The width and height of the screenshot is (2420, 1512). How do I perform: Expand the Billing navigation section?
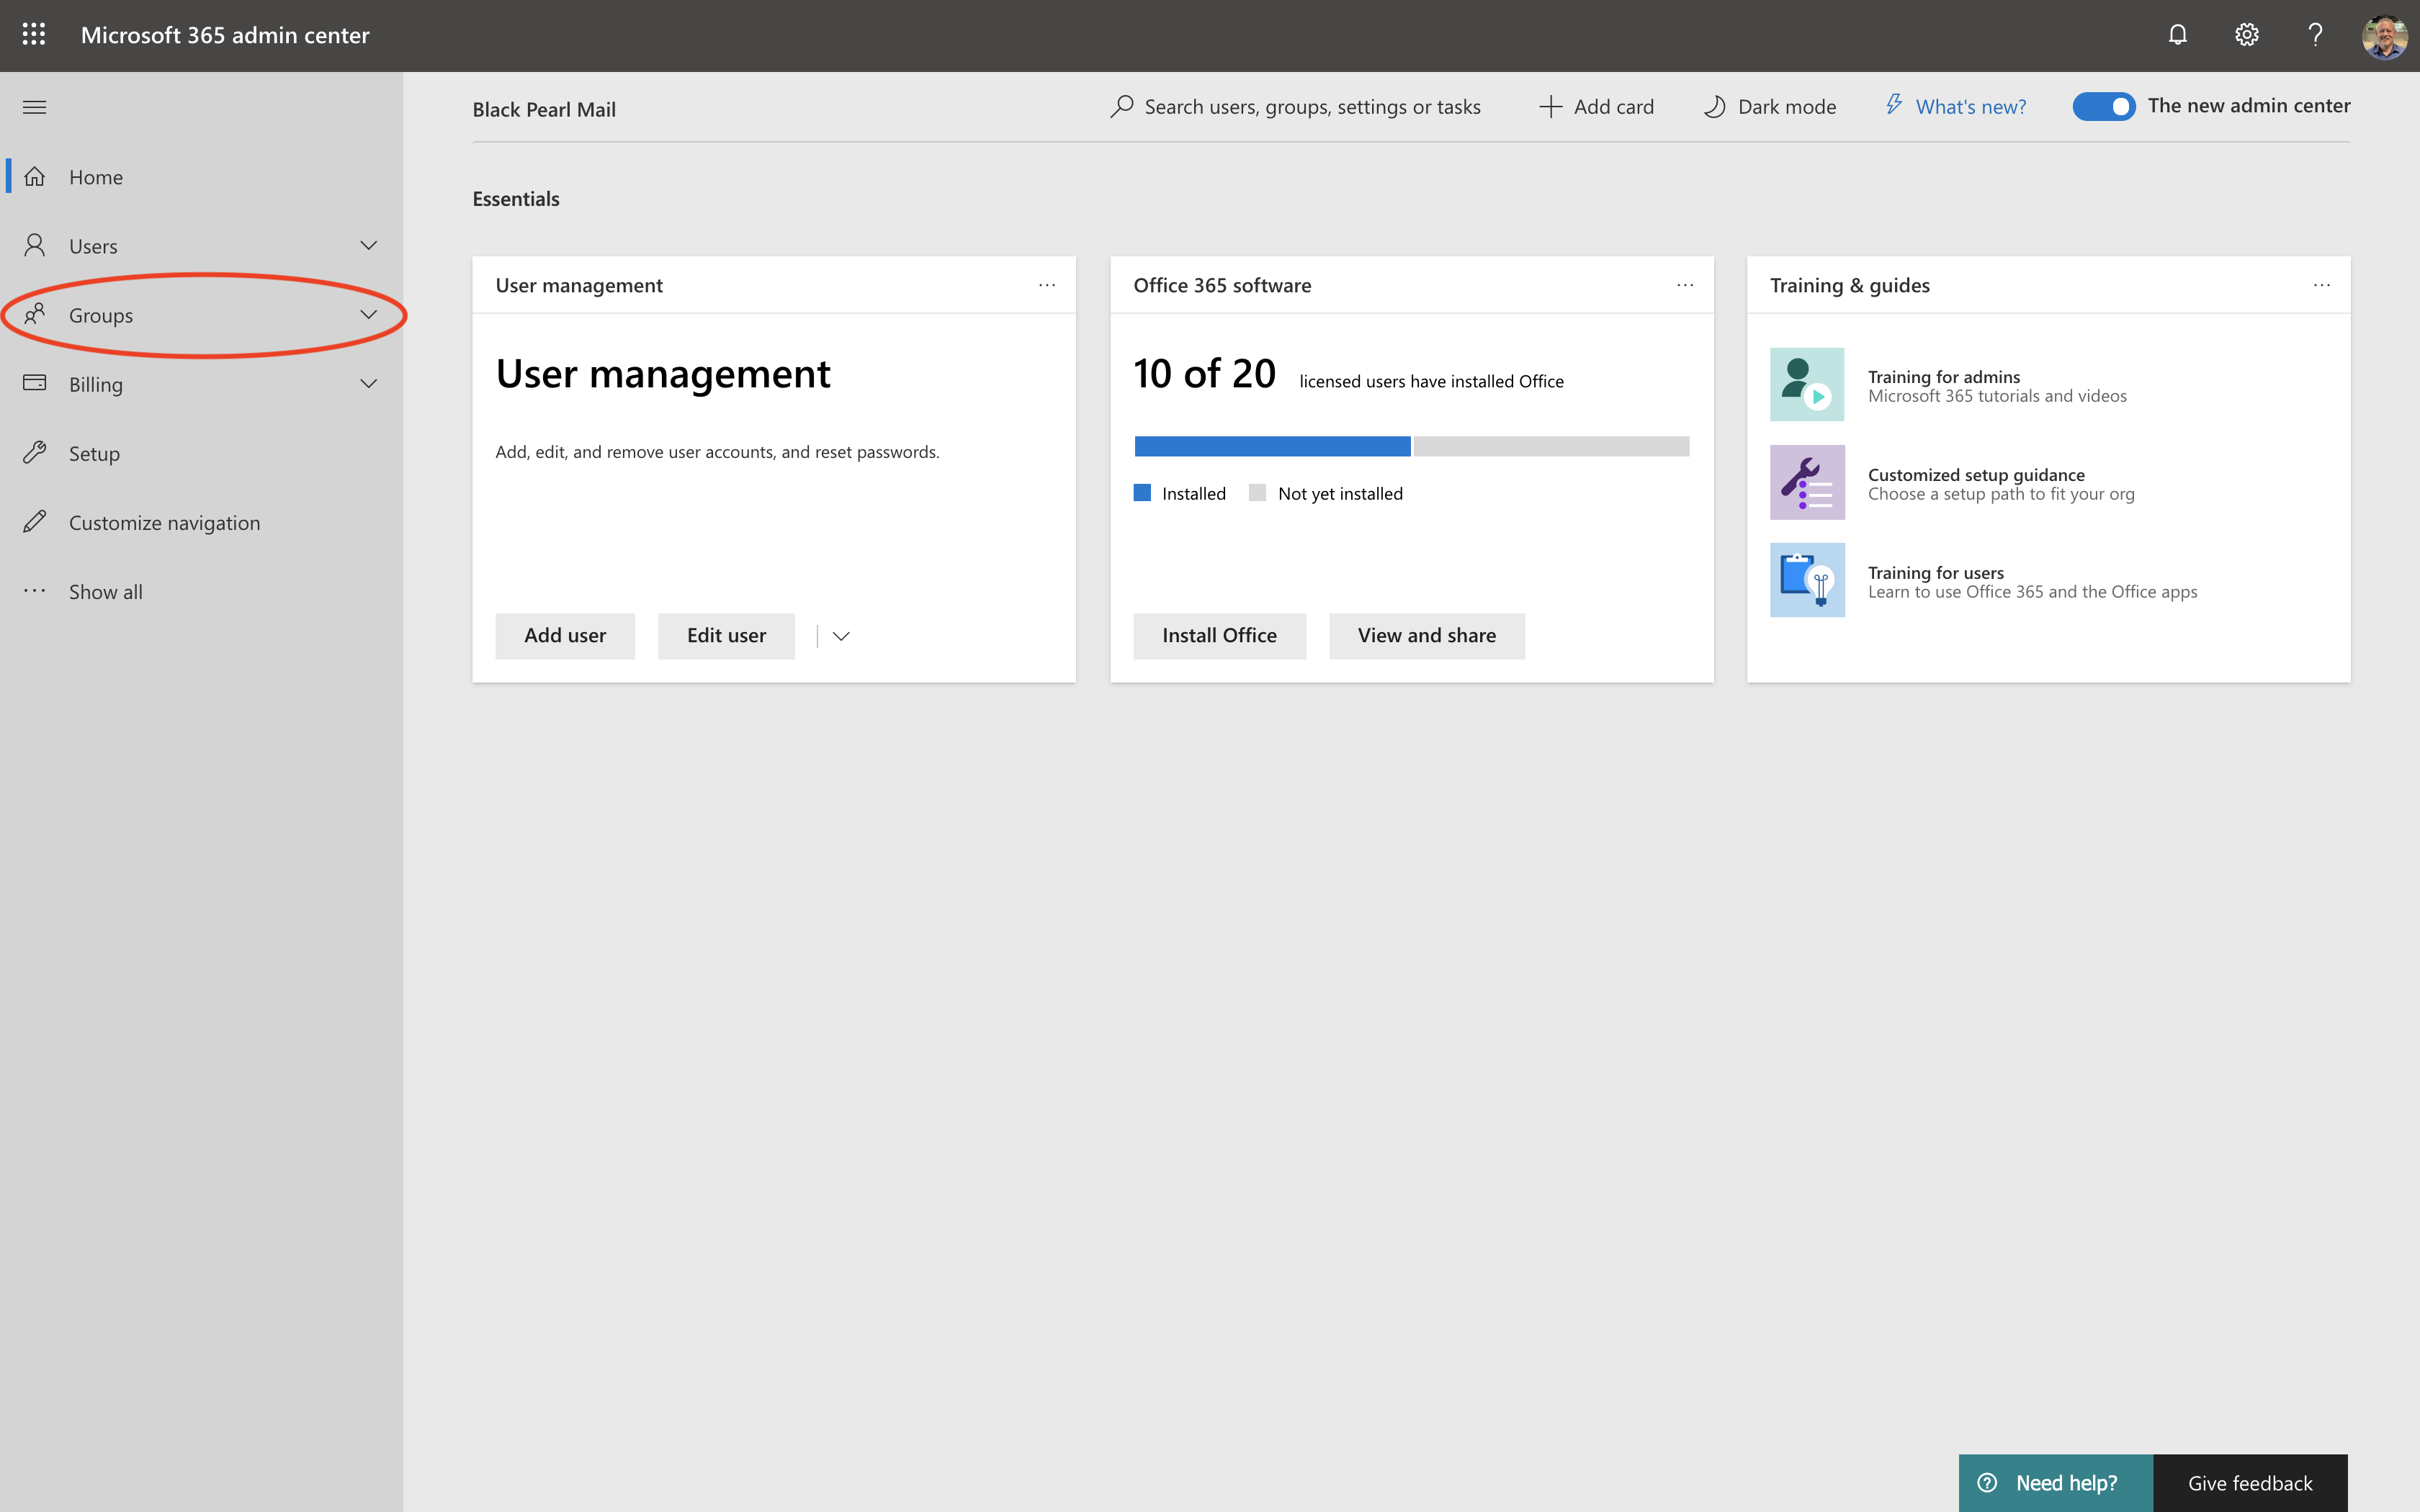click(x=368, y=384)
